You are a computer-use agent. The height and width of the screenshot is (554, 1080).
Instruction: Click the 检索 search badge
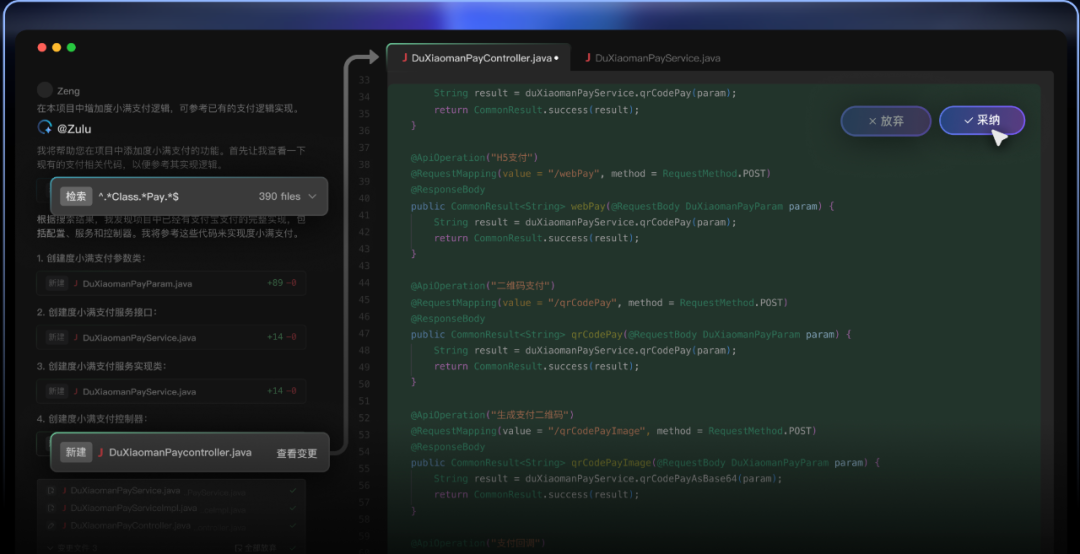(x=76, y=197)
